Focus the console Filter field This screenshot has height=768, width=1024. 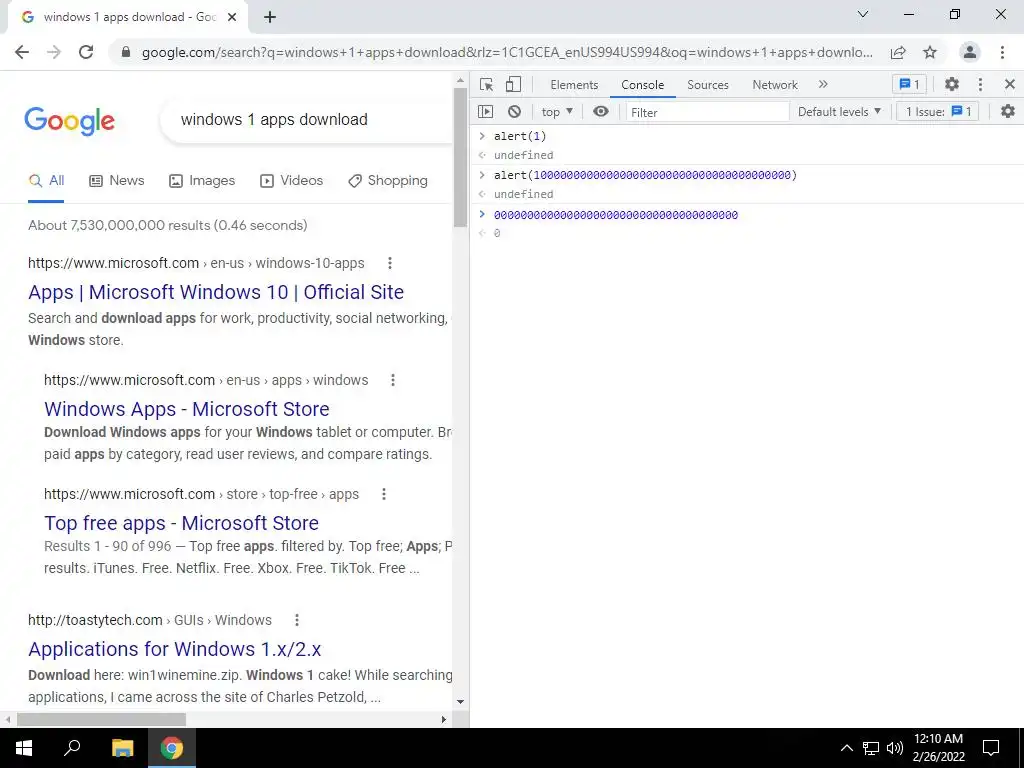click(x=708, y=112)
